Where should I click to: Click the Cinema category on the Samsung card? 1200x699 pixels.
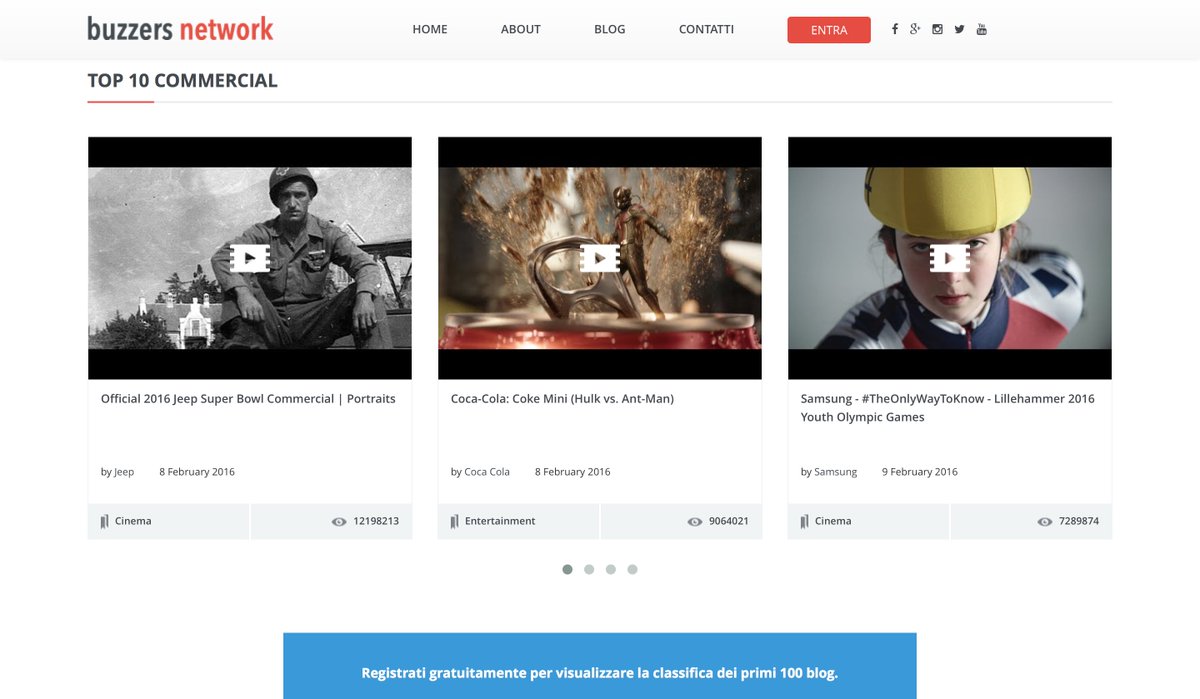click(x=833, y=521)
